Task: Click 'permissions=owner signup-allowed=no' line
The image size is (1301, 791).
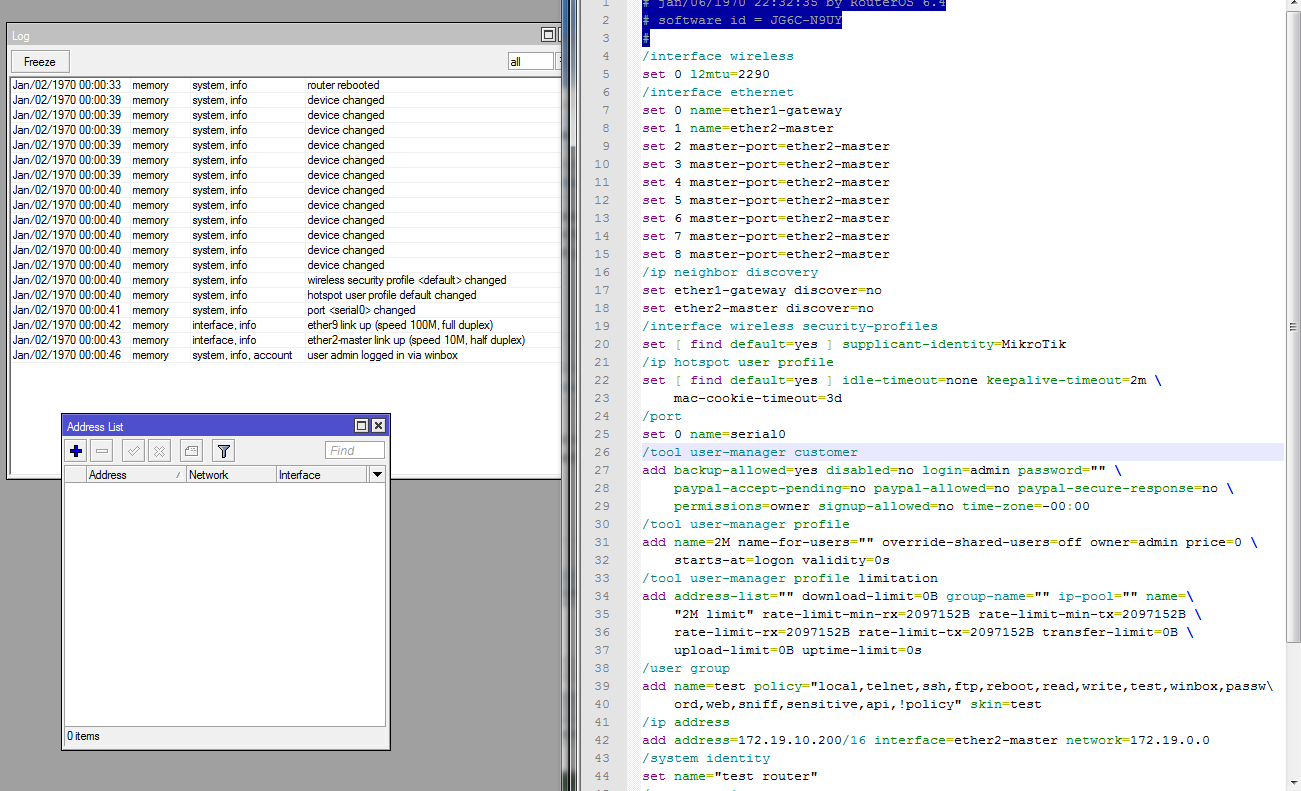Action: pos(881,506)
